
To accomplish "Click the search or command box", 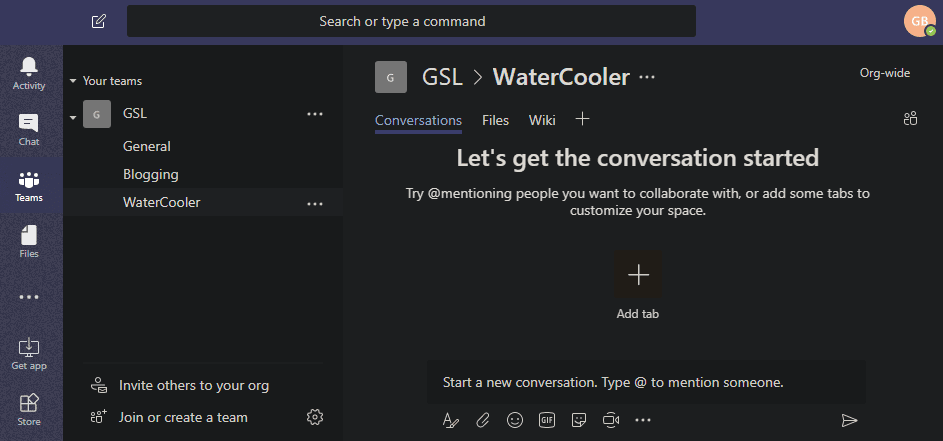I will pos(411,21).
